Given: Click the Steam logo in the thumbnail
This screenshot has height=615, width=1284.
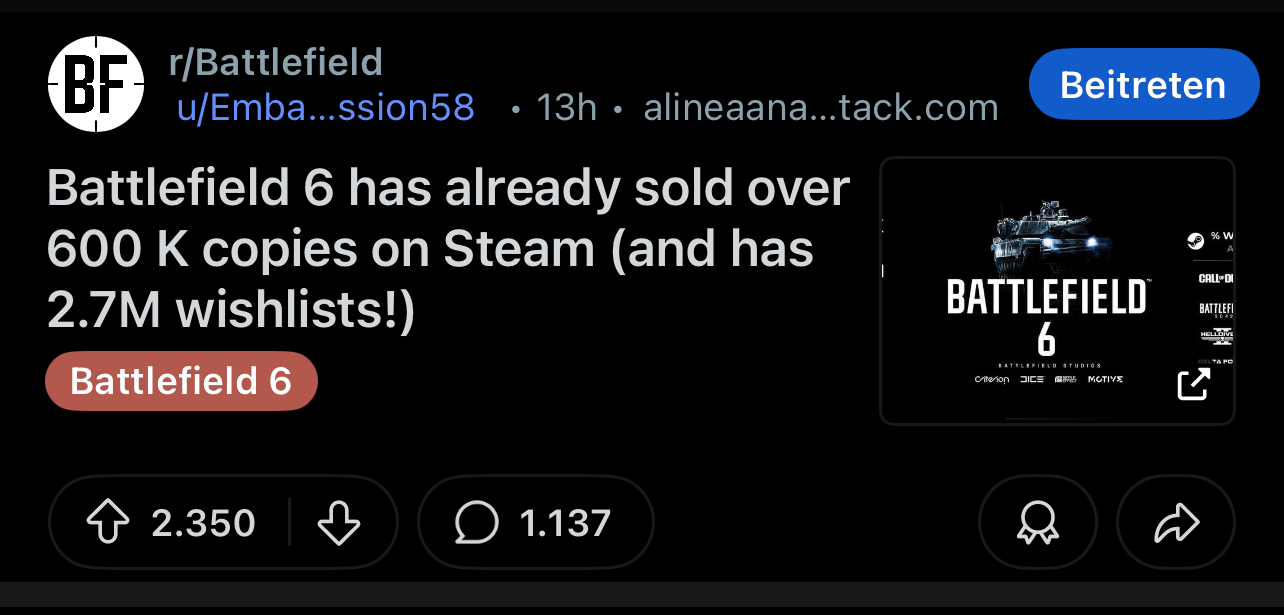Looking at the screenshot, I should [x=1194, y=240].
